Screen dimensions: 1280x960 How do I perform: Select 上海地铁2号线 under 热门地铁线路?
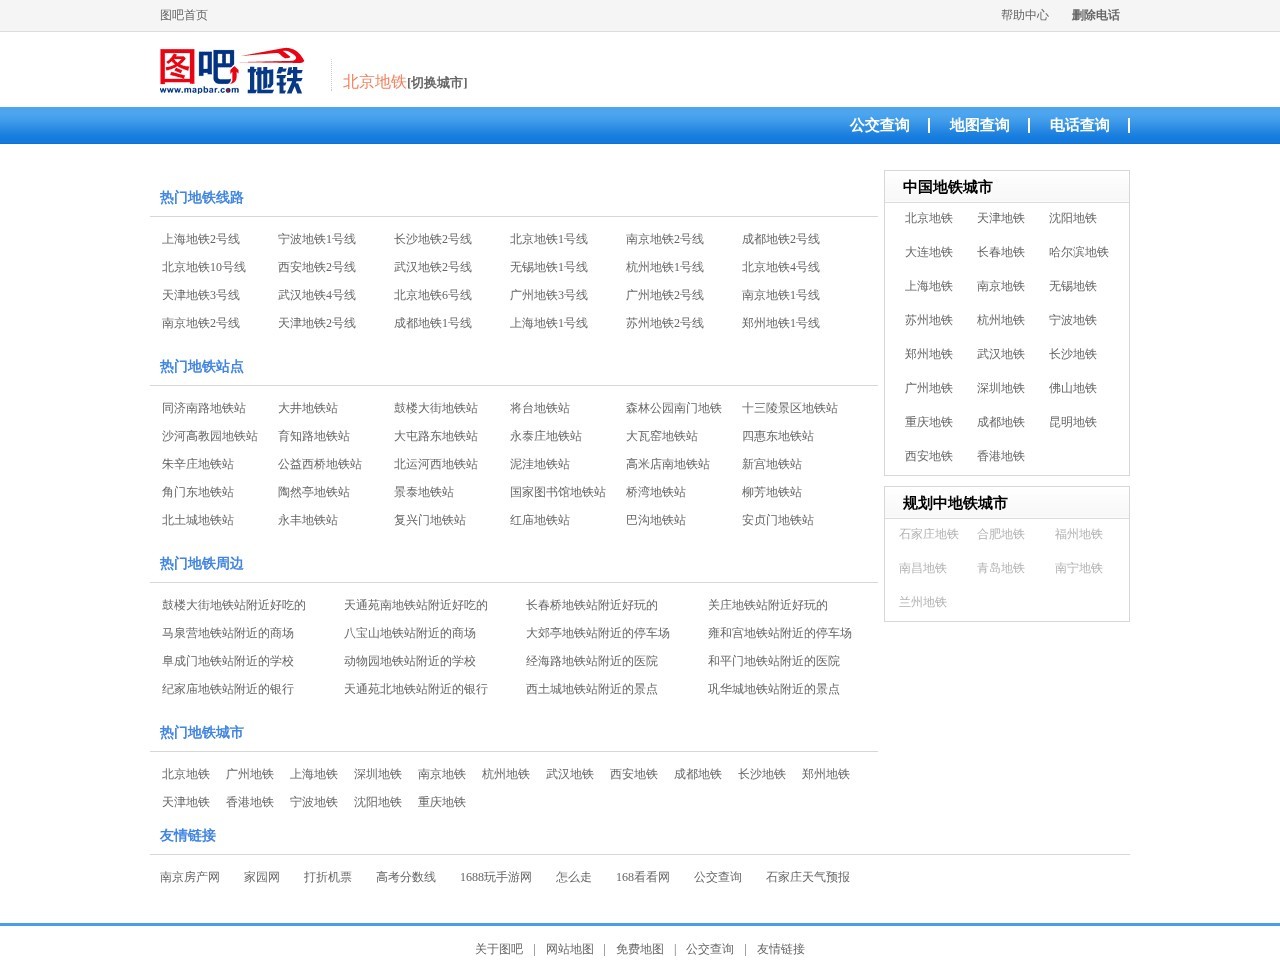(200, 239)
